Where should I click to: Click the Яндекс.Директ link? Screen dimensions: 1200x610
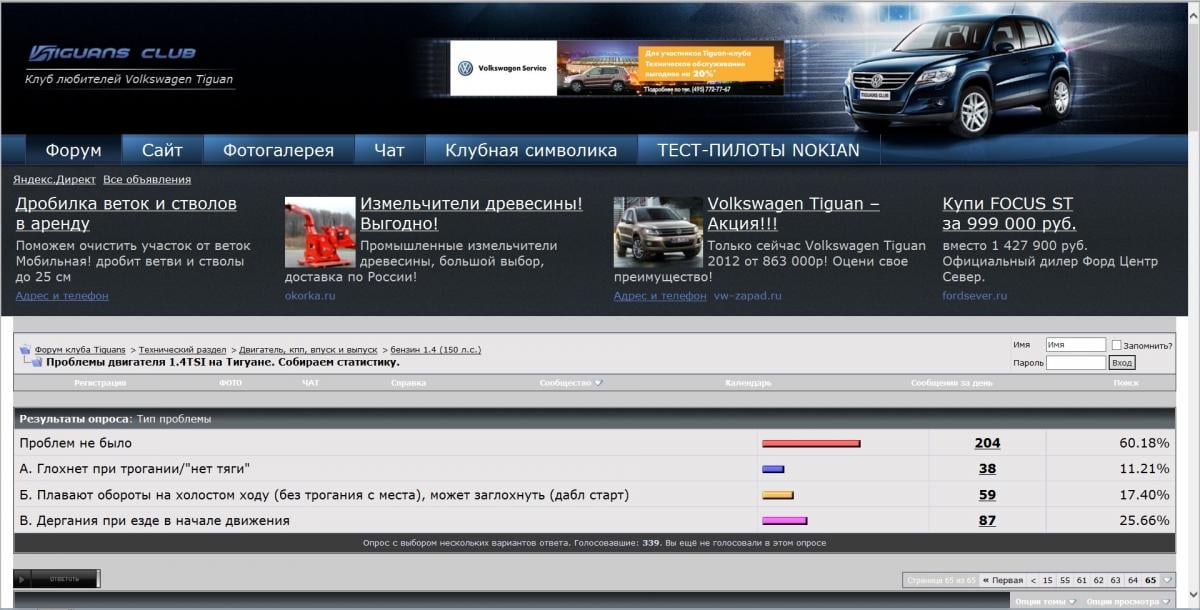pyautogui.click(x=54, y=179)
